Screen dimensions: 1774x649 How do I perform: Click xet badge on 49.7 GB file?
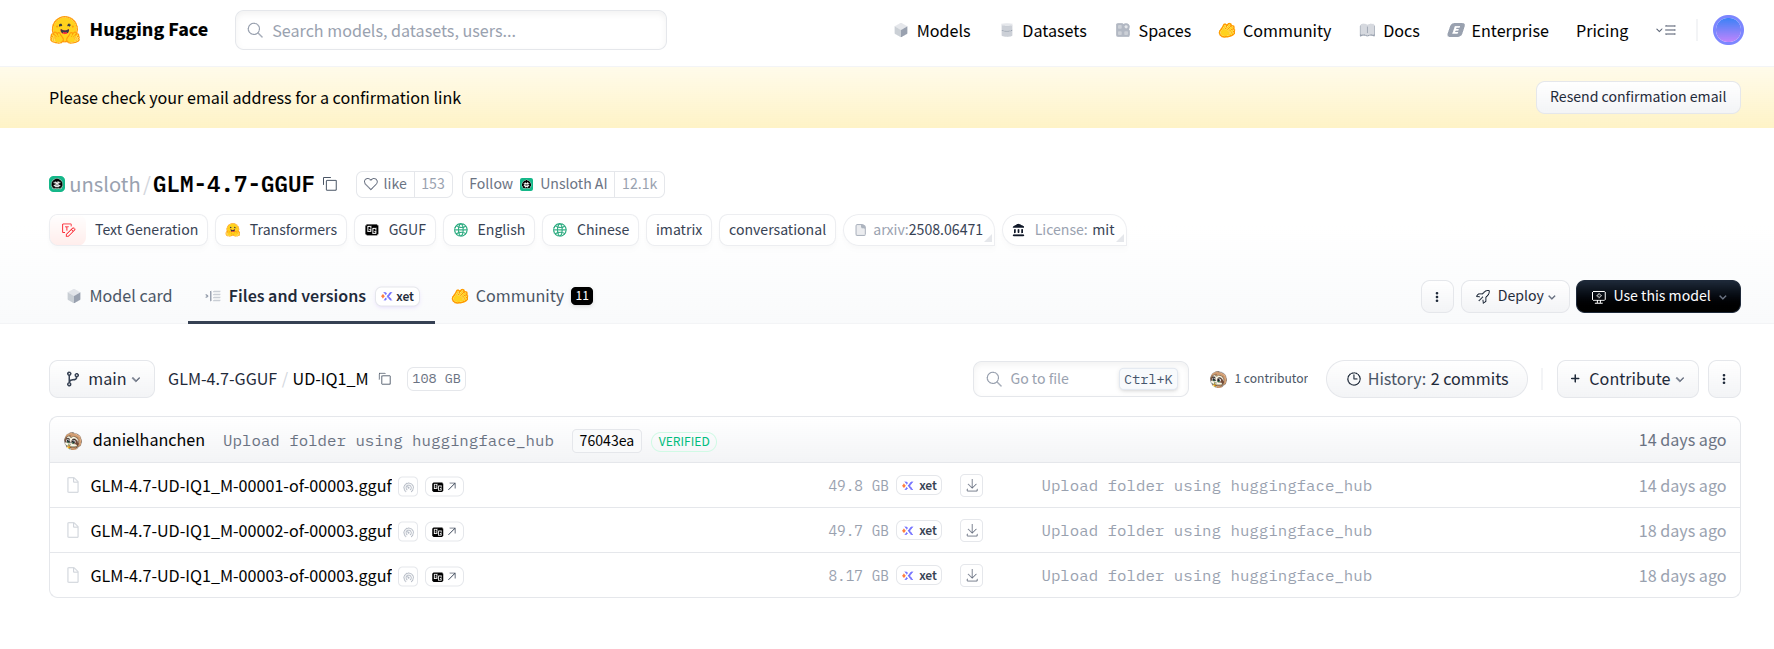919,531
